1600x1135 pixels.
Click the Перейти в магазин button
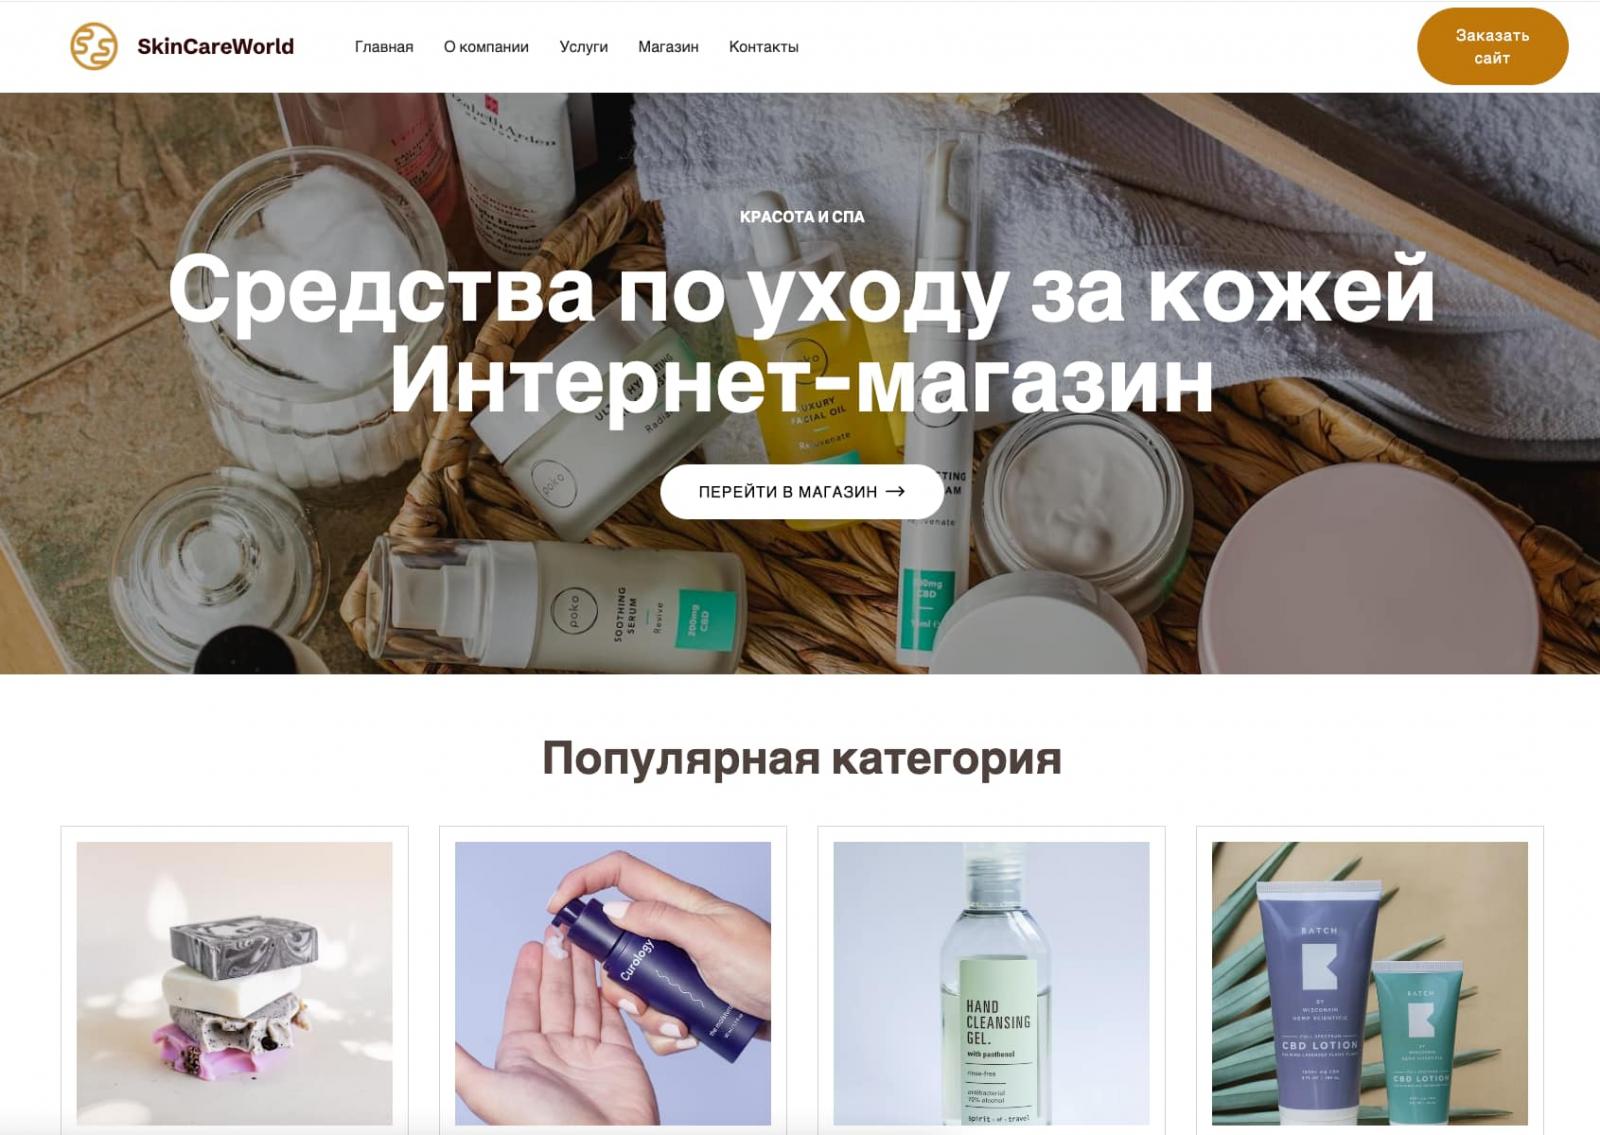[801, 491]
